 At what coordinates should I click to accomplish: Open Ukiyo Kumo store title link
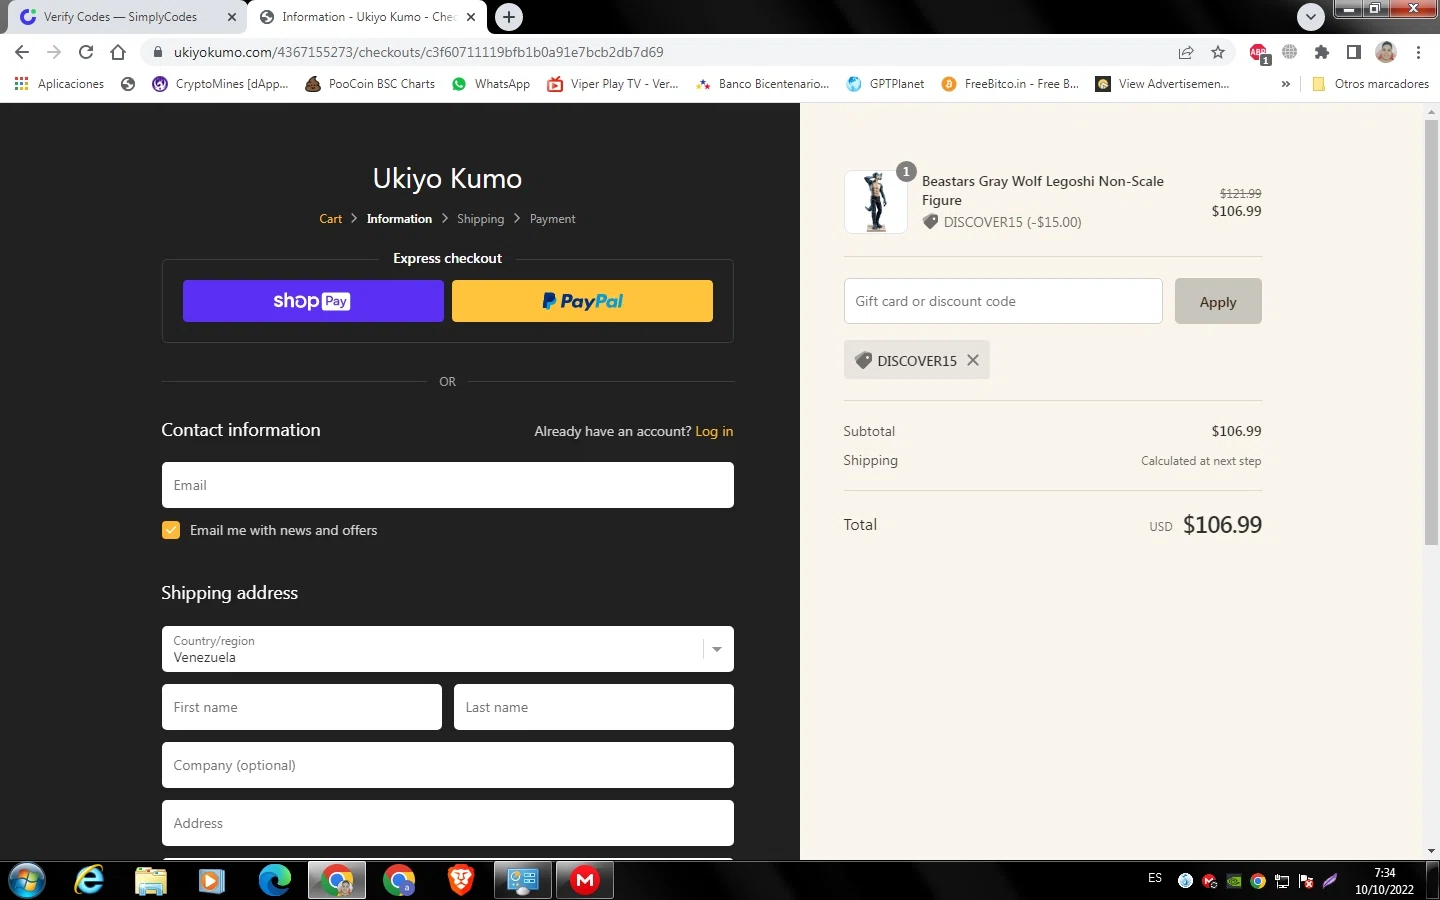point(447,178)
